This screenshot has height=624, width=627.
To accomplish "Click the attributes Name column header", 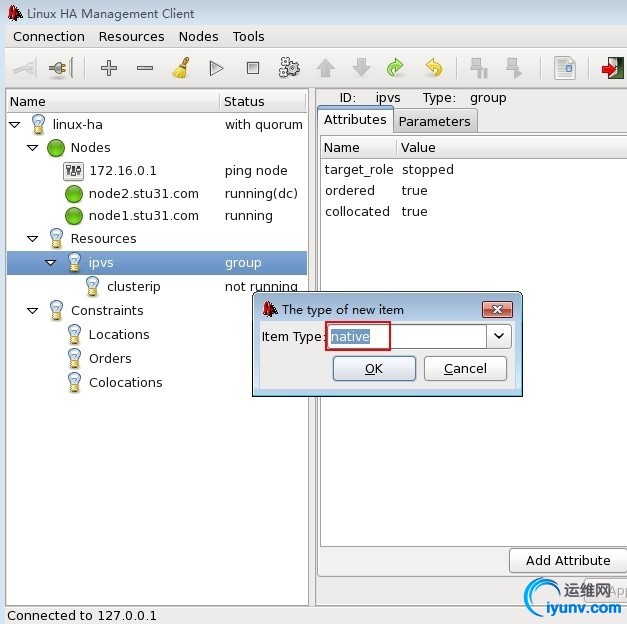I will point(359,148).
